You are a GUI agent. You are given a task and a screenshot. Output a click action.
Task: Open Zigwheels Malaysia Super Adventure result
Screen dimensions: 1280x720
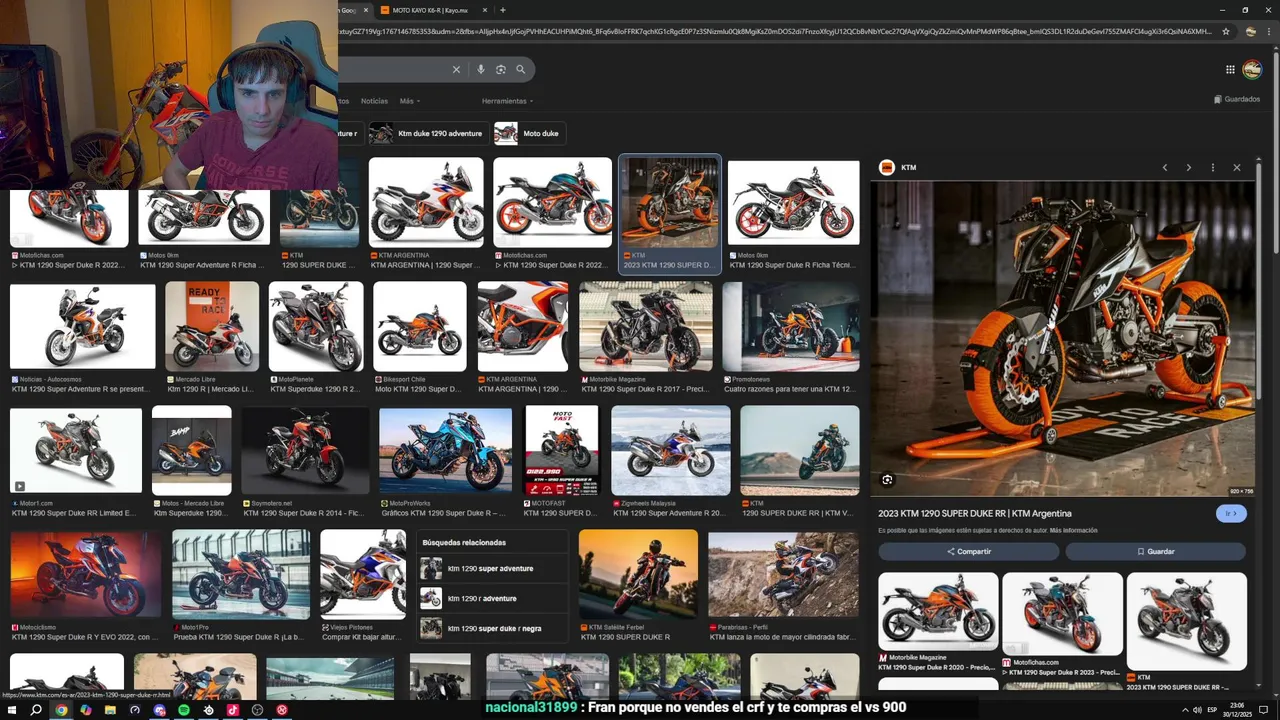pos(671,450)
